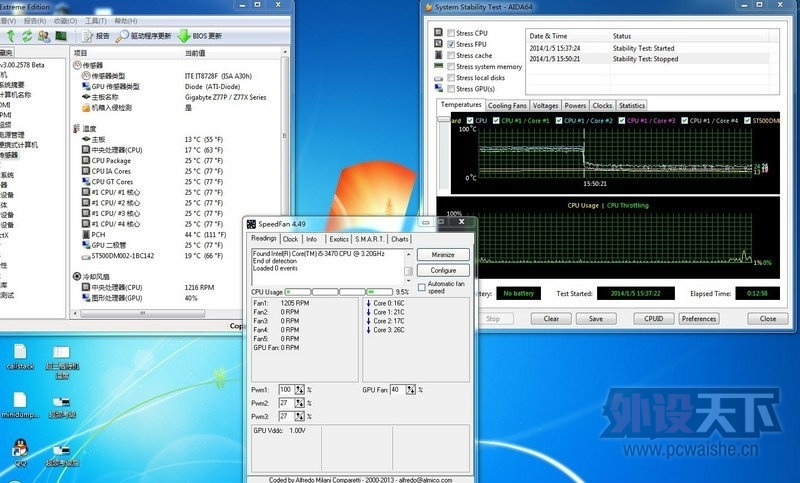Click the Stress local disks drive icon
Image resolution: width=800 pixels, height=483 pixels.
click(438, 78)
